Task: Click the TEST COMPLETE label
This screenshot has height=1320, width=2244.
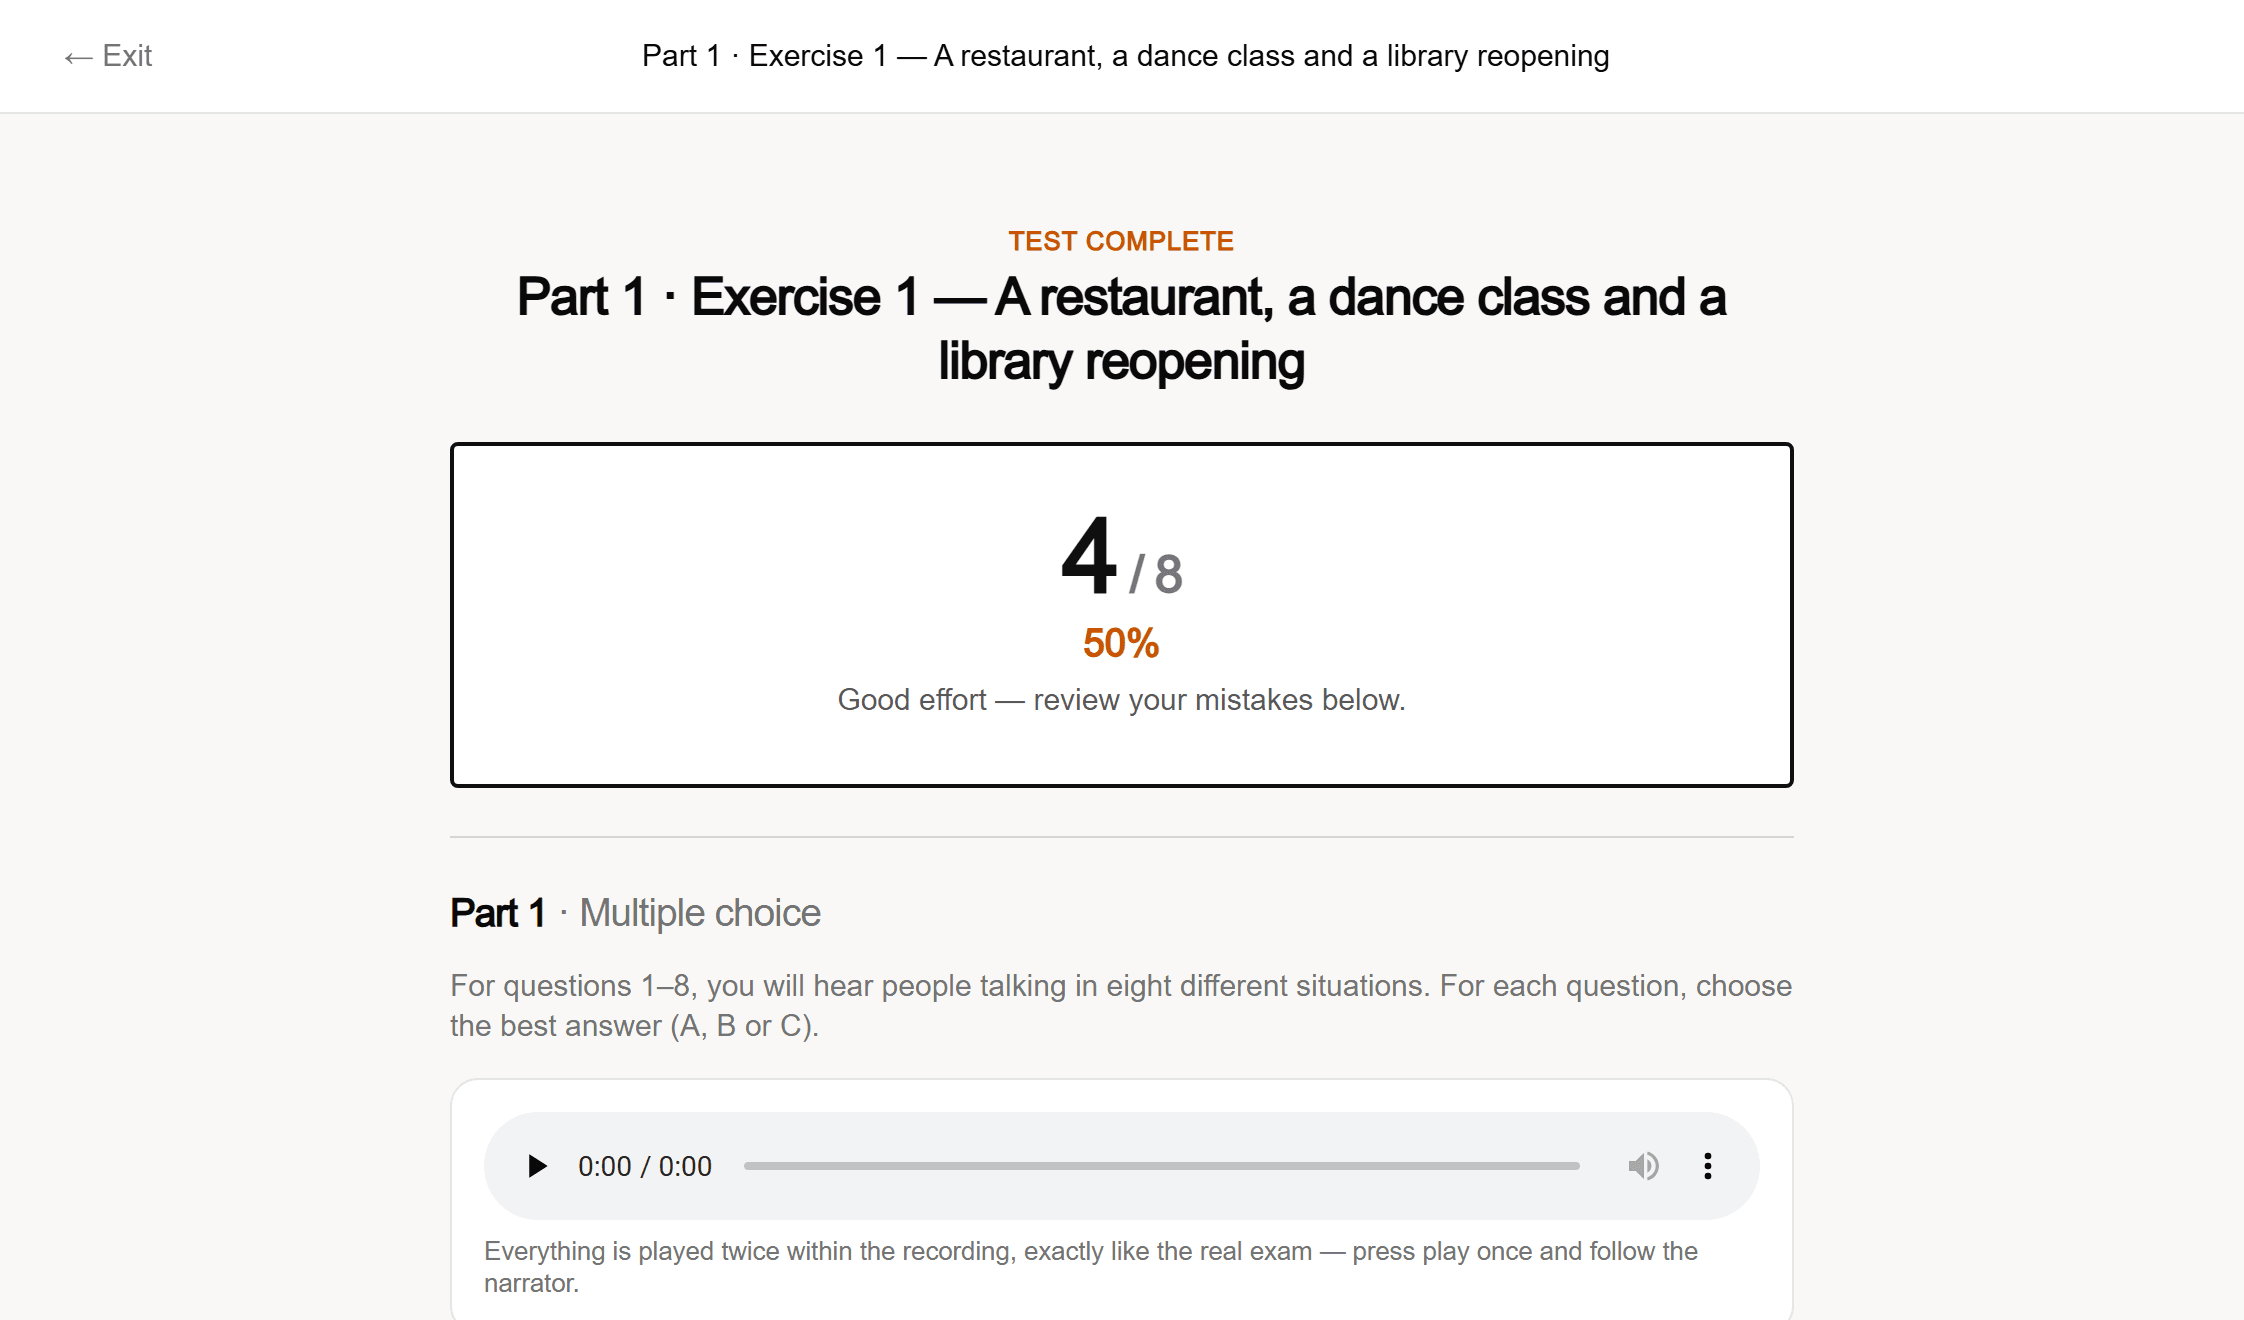Action: pyautogui.click(x=1121, y=241)
